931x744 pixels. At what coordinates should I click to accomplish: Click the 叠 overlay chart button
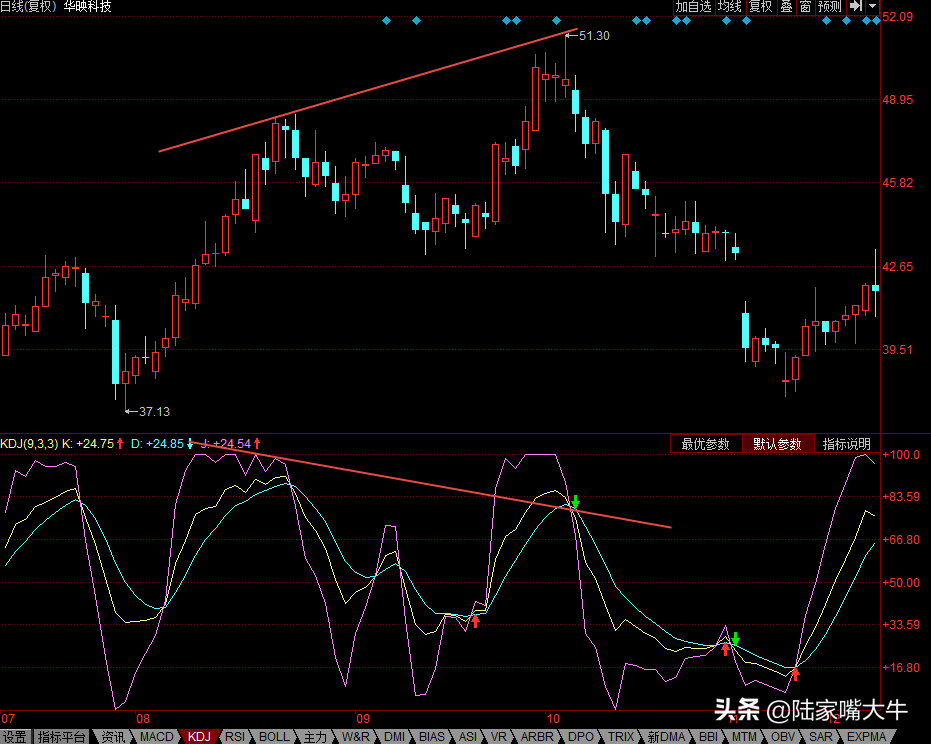[786, 7]
